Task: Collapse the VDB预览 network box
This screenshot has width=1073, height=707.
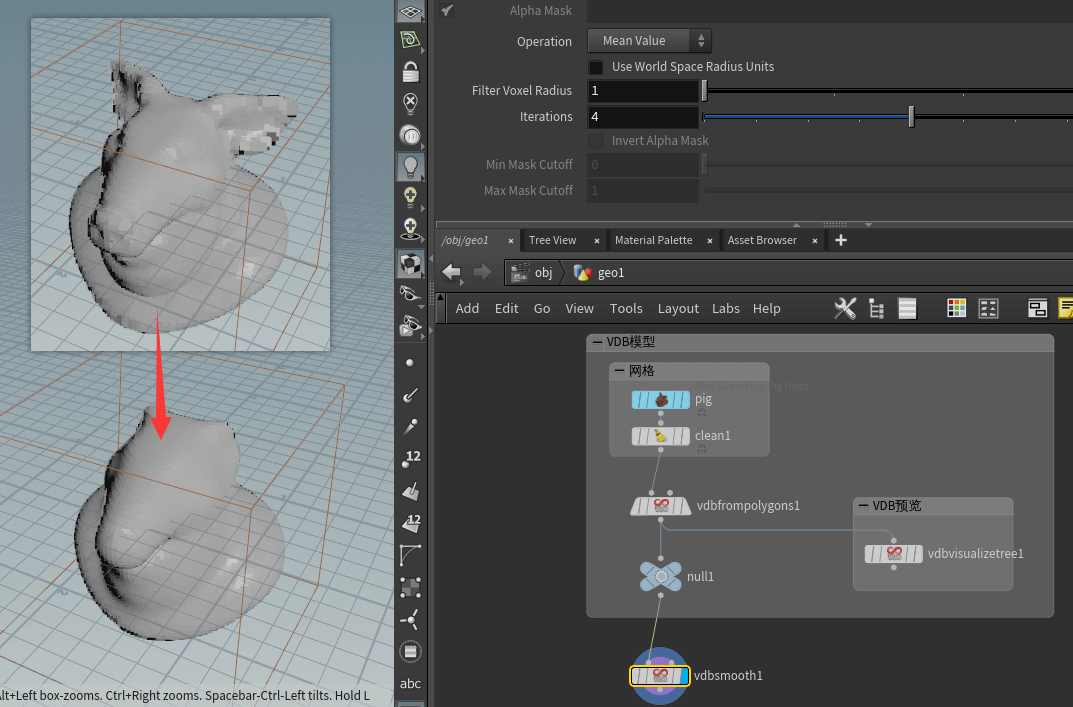Action: click(x=863, y=506)
